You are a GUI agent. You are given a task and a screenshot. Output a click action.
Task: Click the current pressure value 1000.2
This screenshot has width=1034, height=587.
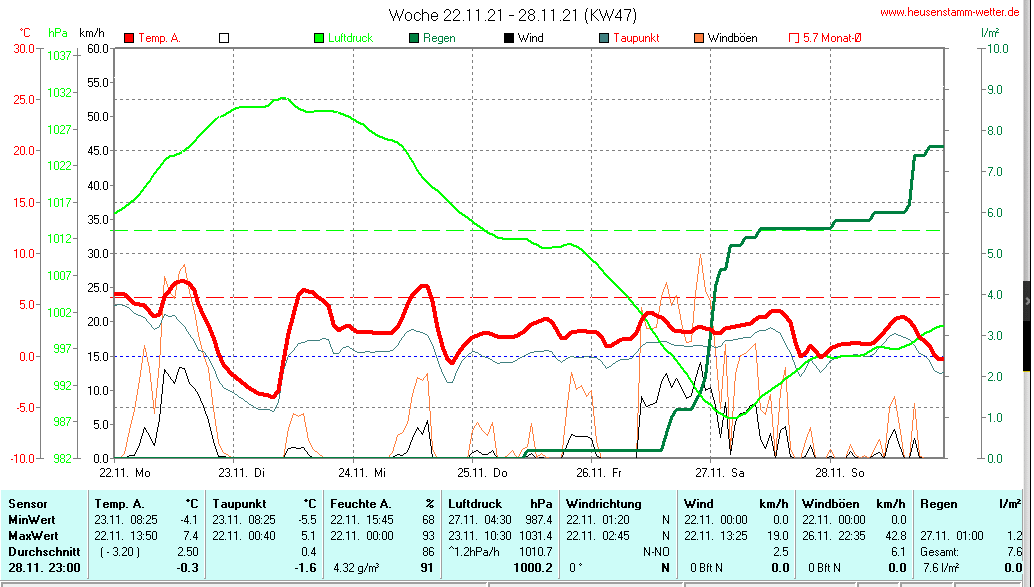(x=533, y=567)
